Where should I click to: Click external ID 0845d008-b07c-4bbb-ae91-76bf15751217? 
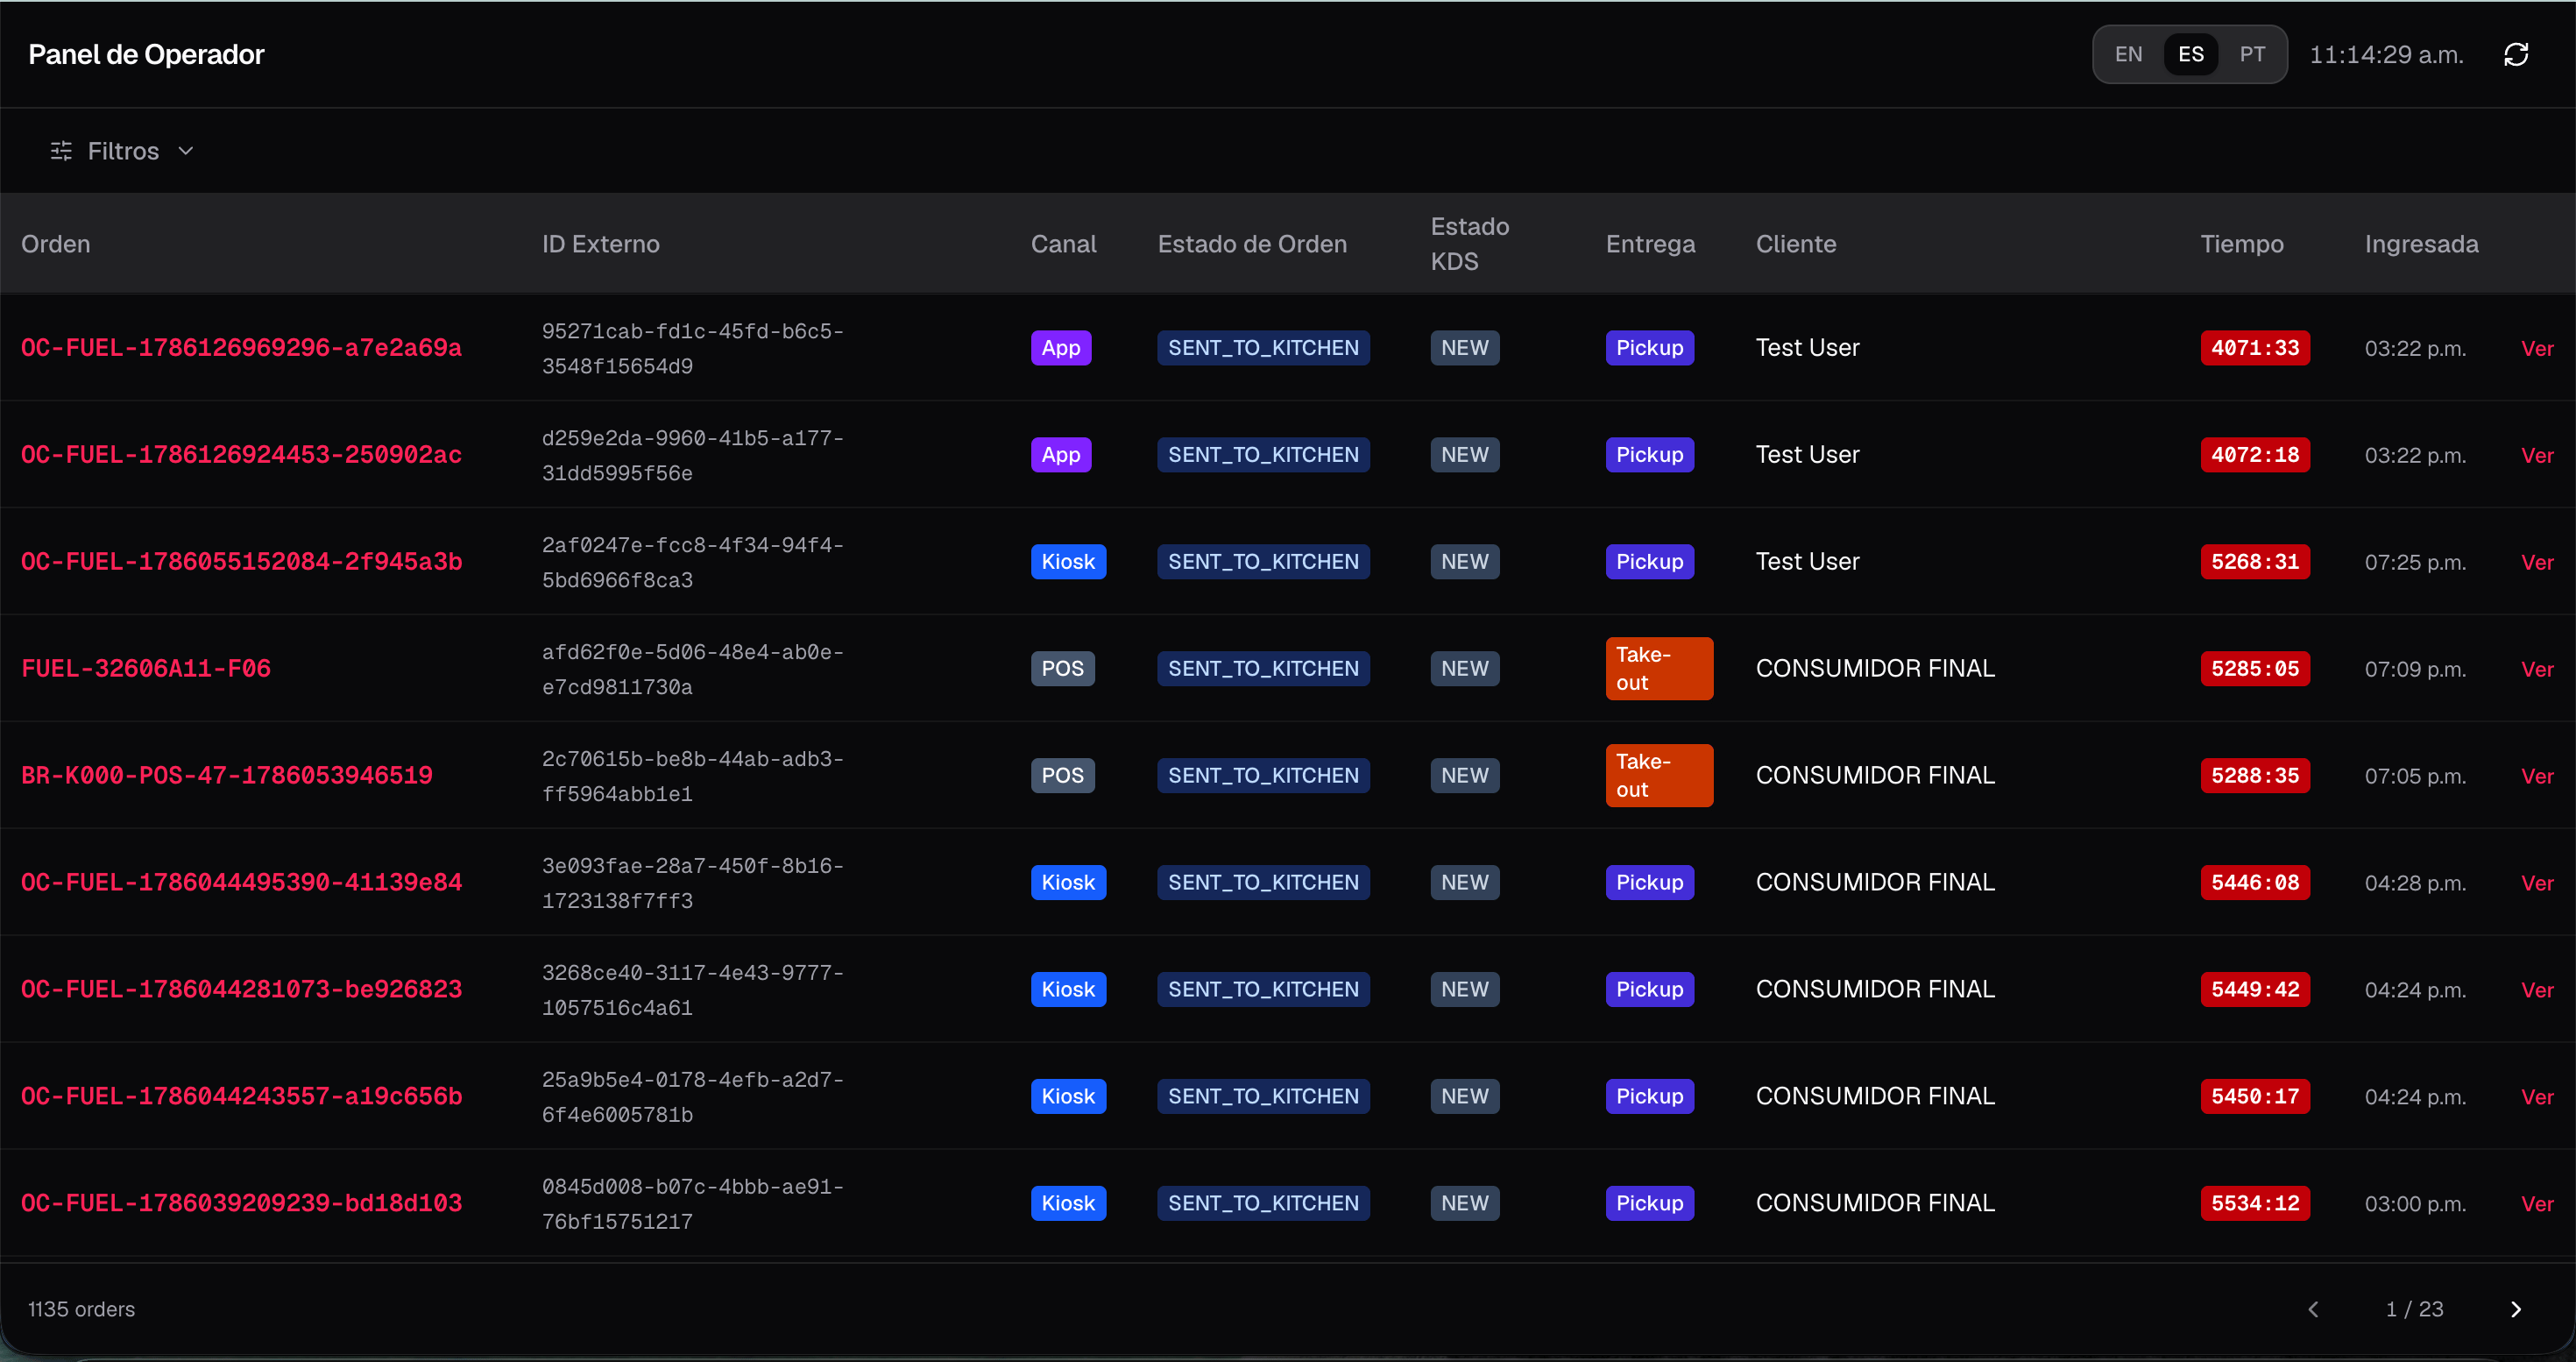693,1205
